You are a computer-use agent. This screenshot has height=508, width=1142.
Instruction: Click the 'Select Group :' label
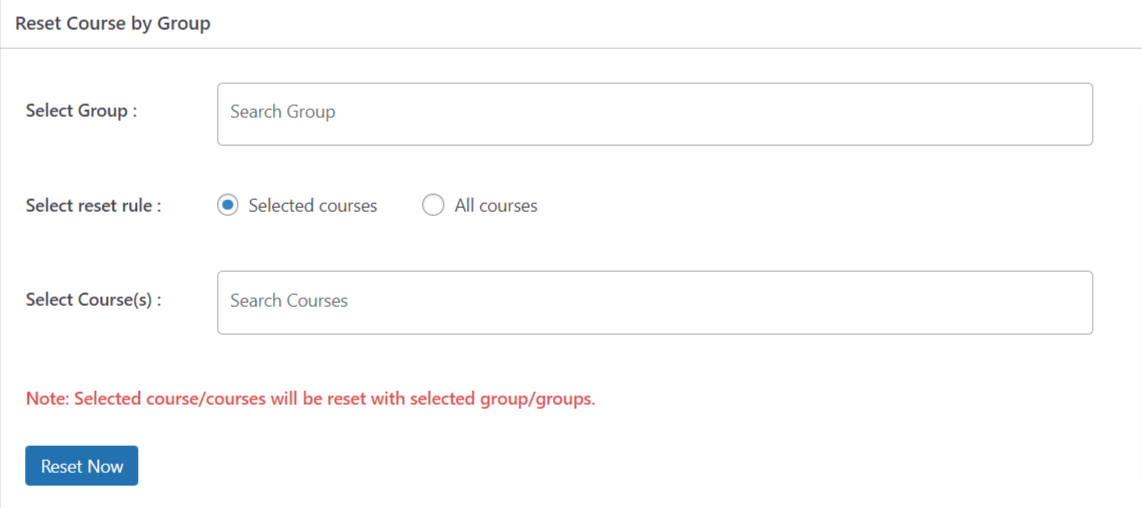[x=82, y=111]
